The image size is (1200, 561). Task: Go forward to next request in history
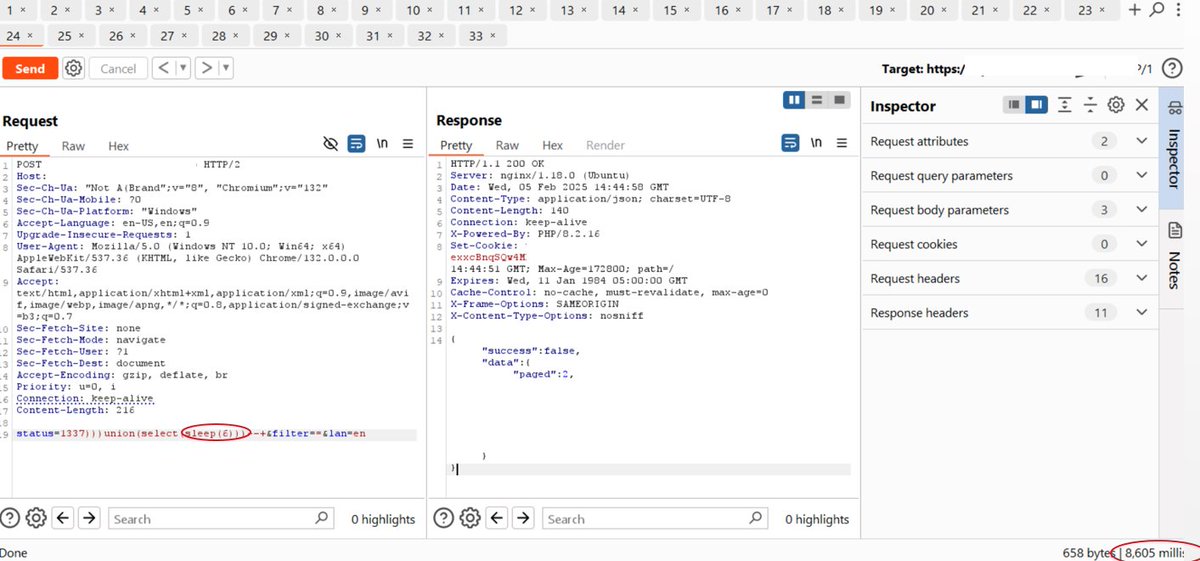tap(207, 69)
